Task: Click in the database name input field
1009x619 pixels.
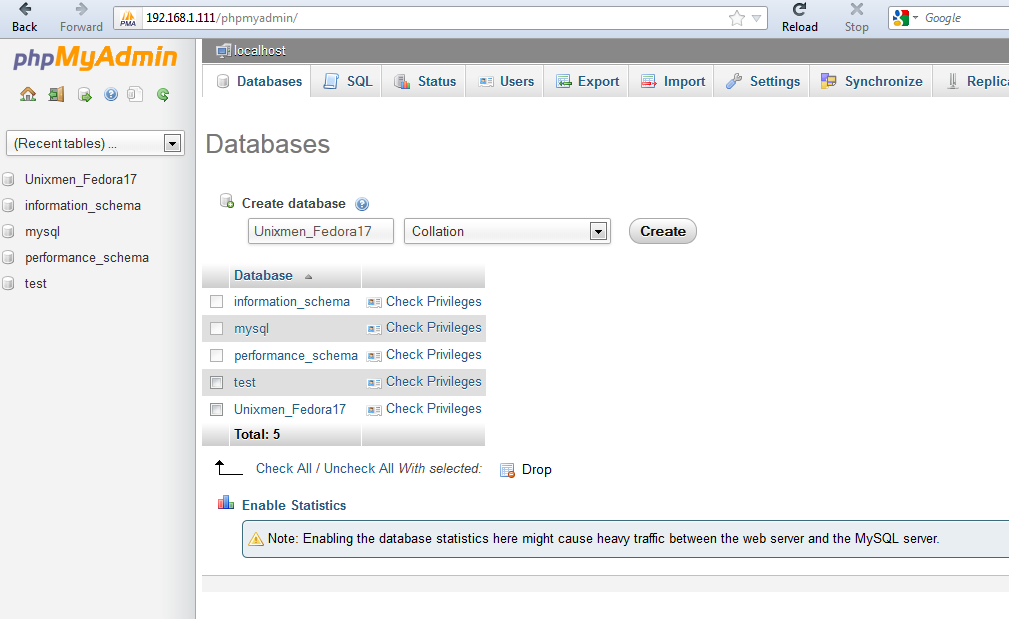Action: click(320, 231)
